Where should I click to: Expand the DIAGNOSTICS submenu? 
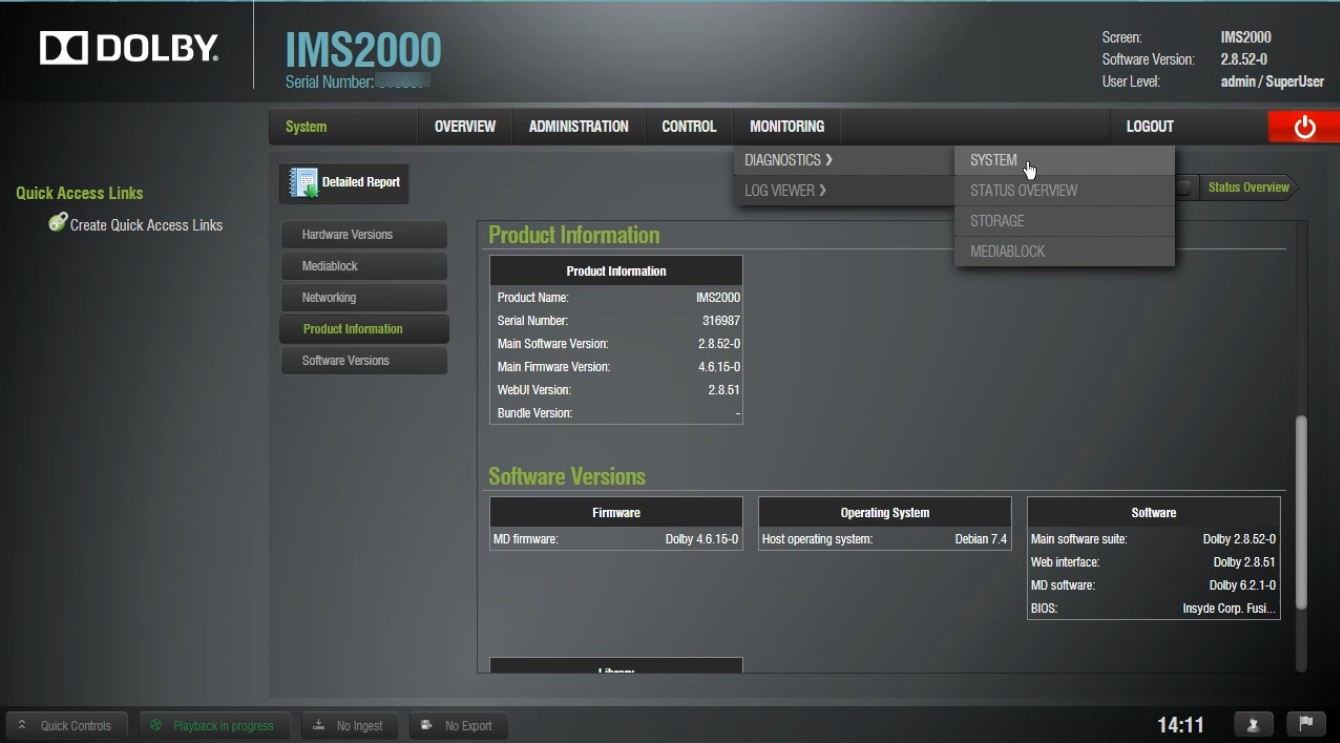[x=789, y=160]
